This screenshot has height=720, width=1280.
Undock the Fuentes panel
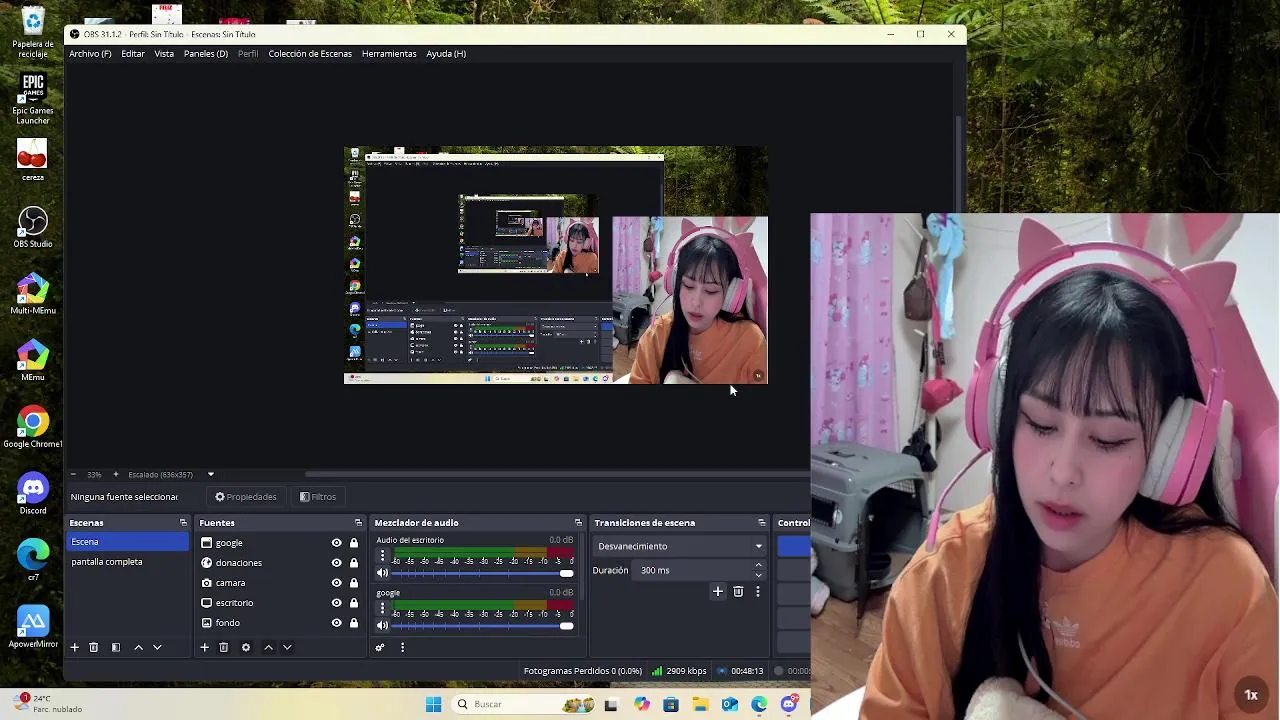click(358, 522)
